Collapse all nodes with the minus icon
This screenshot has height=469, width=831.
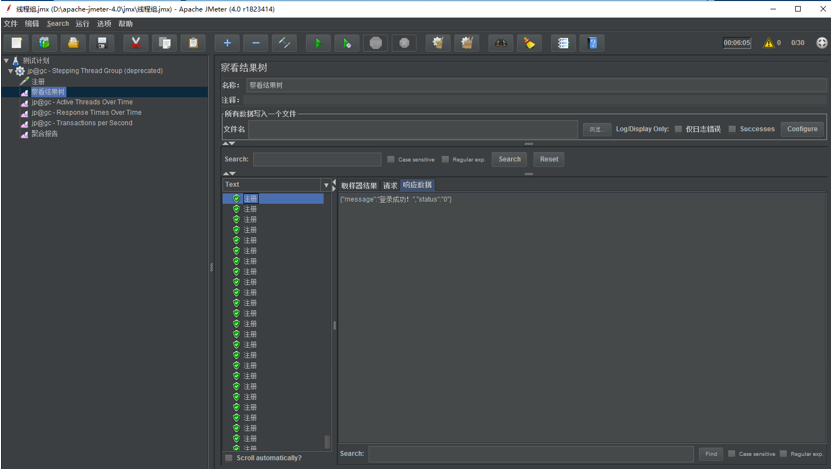pyautogui.click(x=256, y=43)
